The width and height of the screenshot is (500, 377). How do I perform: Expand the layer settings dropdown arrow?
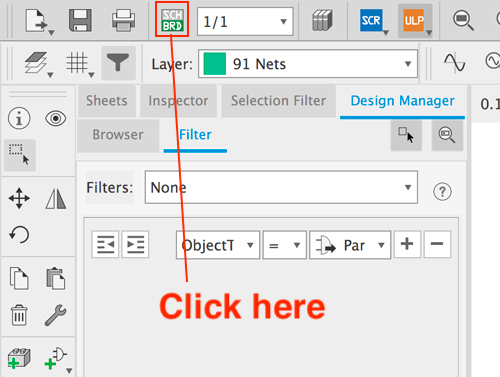pos(50,75)
